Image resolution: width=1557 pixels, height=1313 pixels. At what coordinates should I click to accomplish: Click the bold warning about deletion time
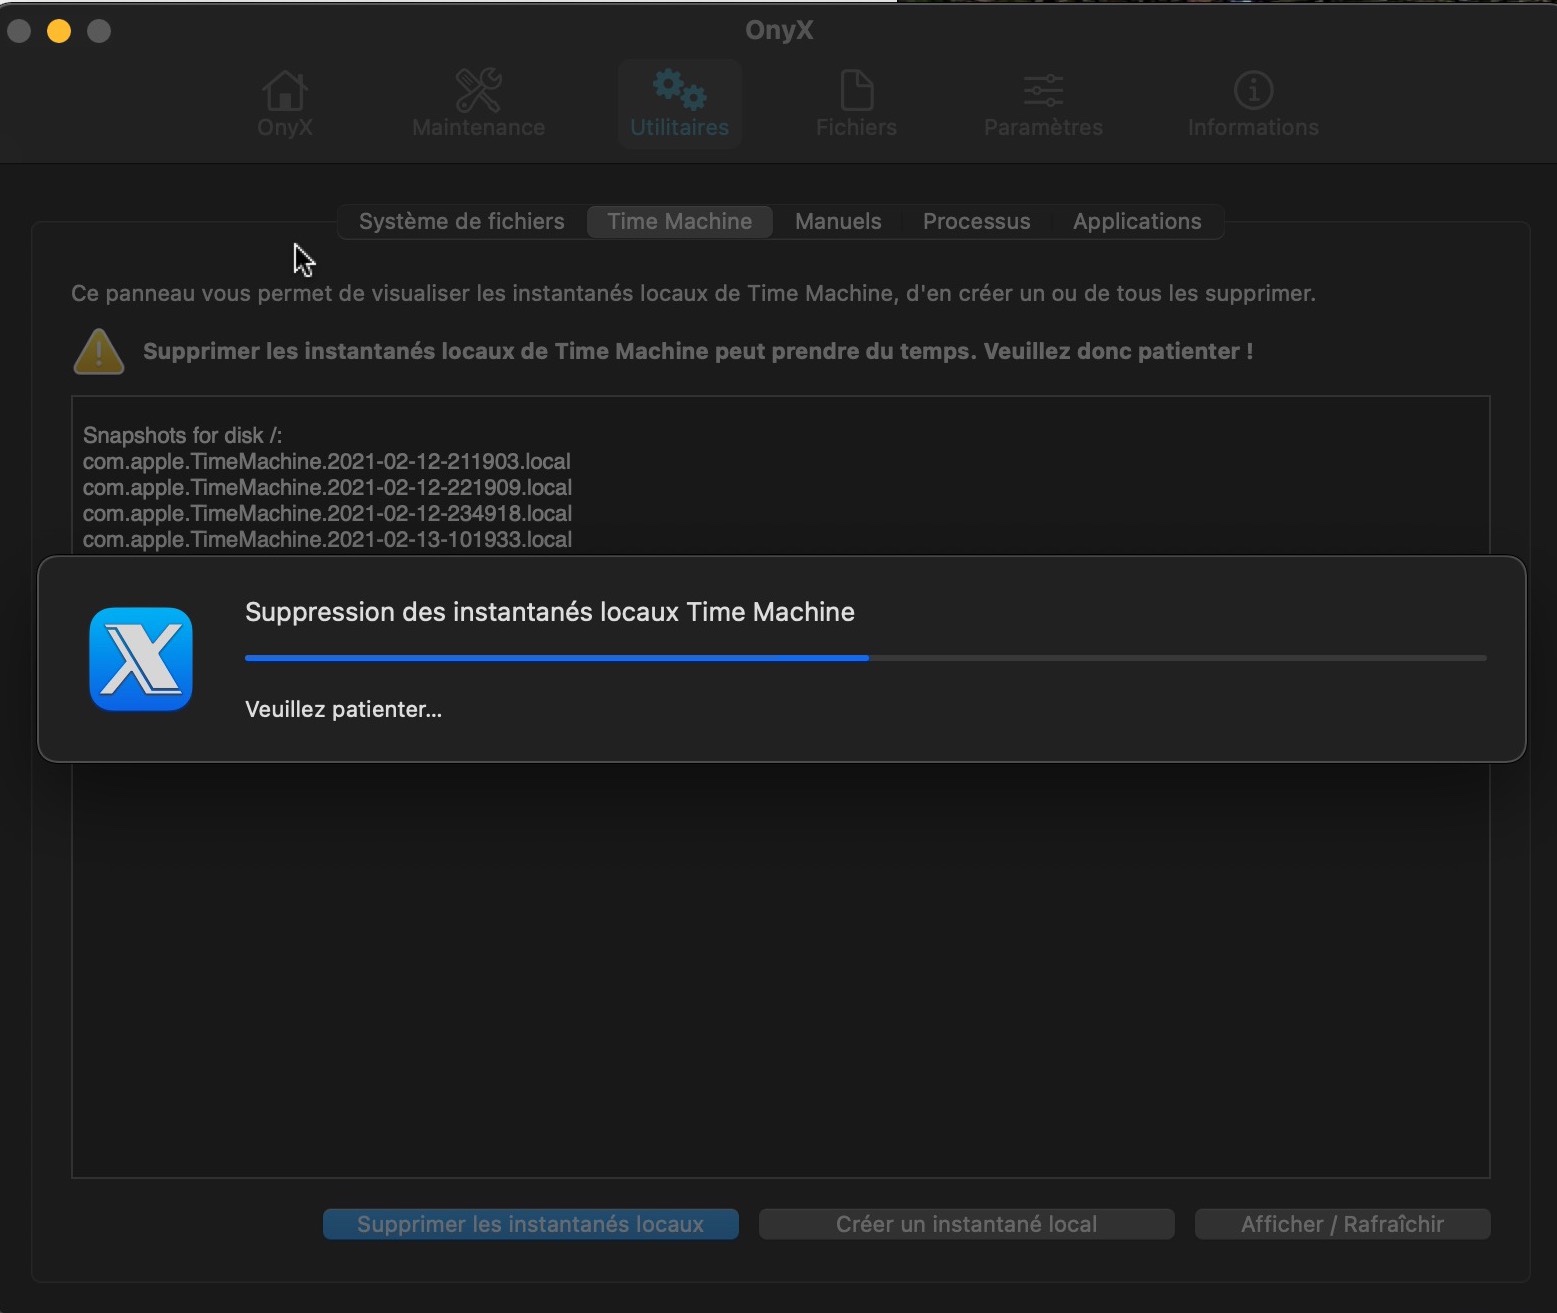point(698,351)
